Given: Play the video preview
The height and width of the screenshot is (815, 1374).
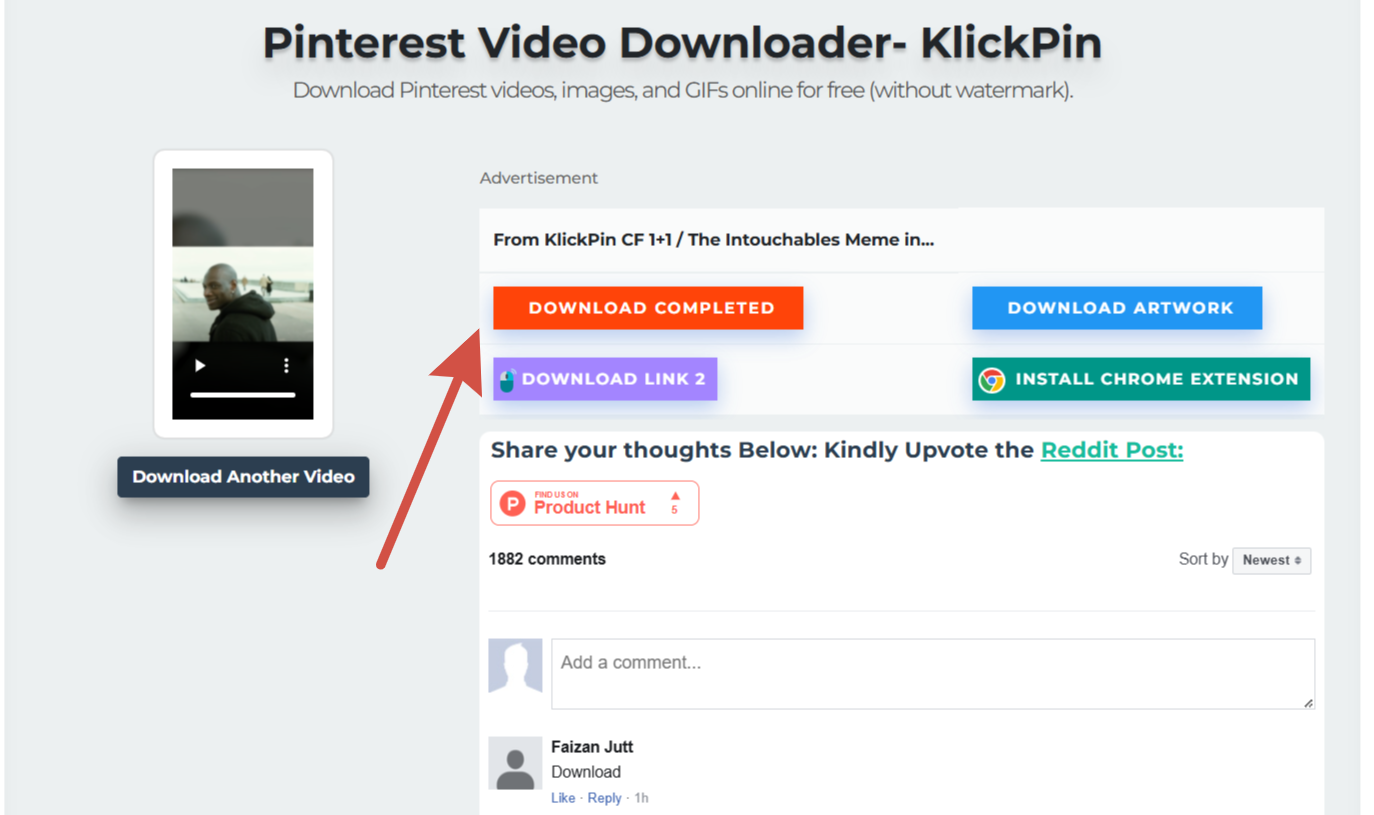Looking at the screenshot, I should [200, 366].
